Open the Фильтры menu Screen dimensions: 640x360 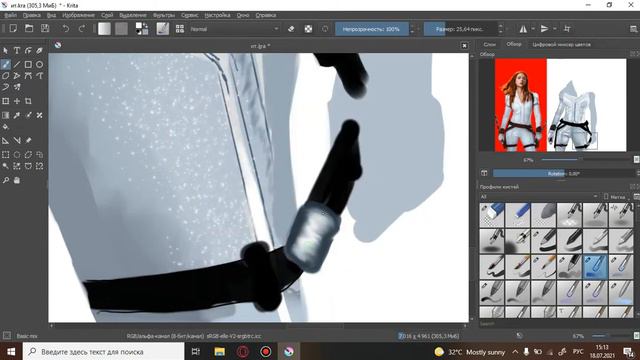pos(164,15)
